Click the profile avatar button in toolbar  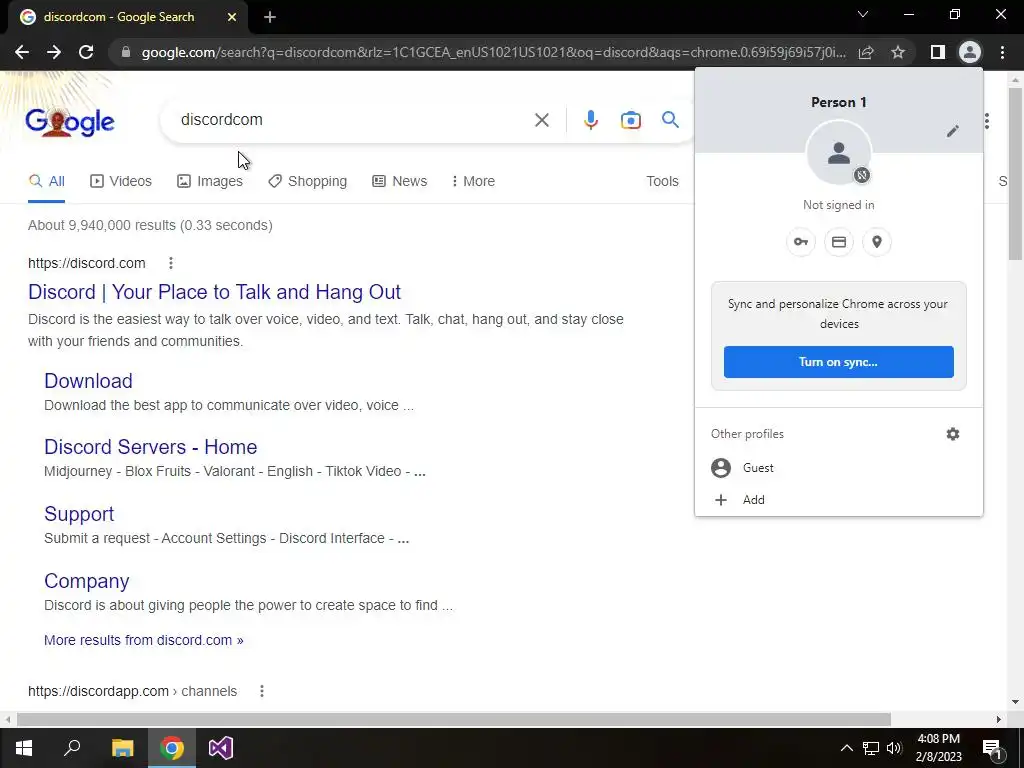tap(970, 52)
